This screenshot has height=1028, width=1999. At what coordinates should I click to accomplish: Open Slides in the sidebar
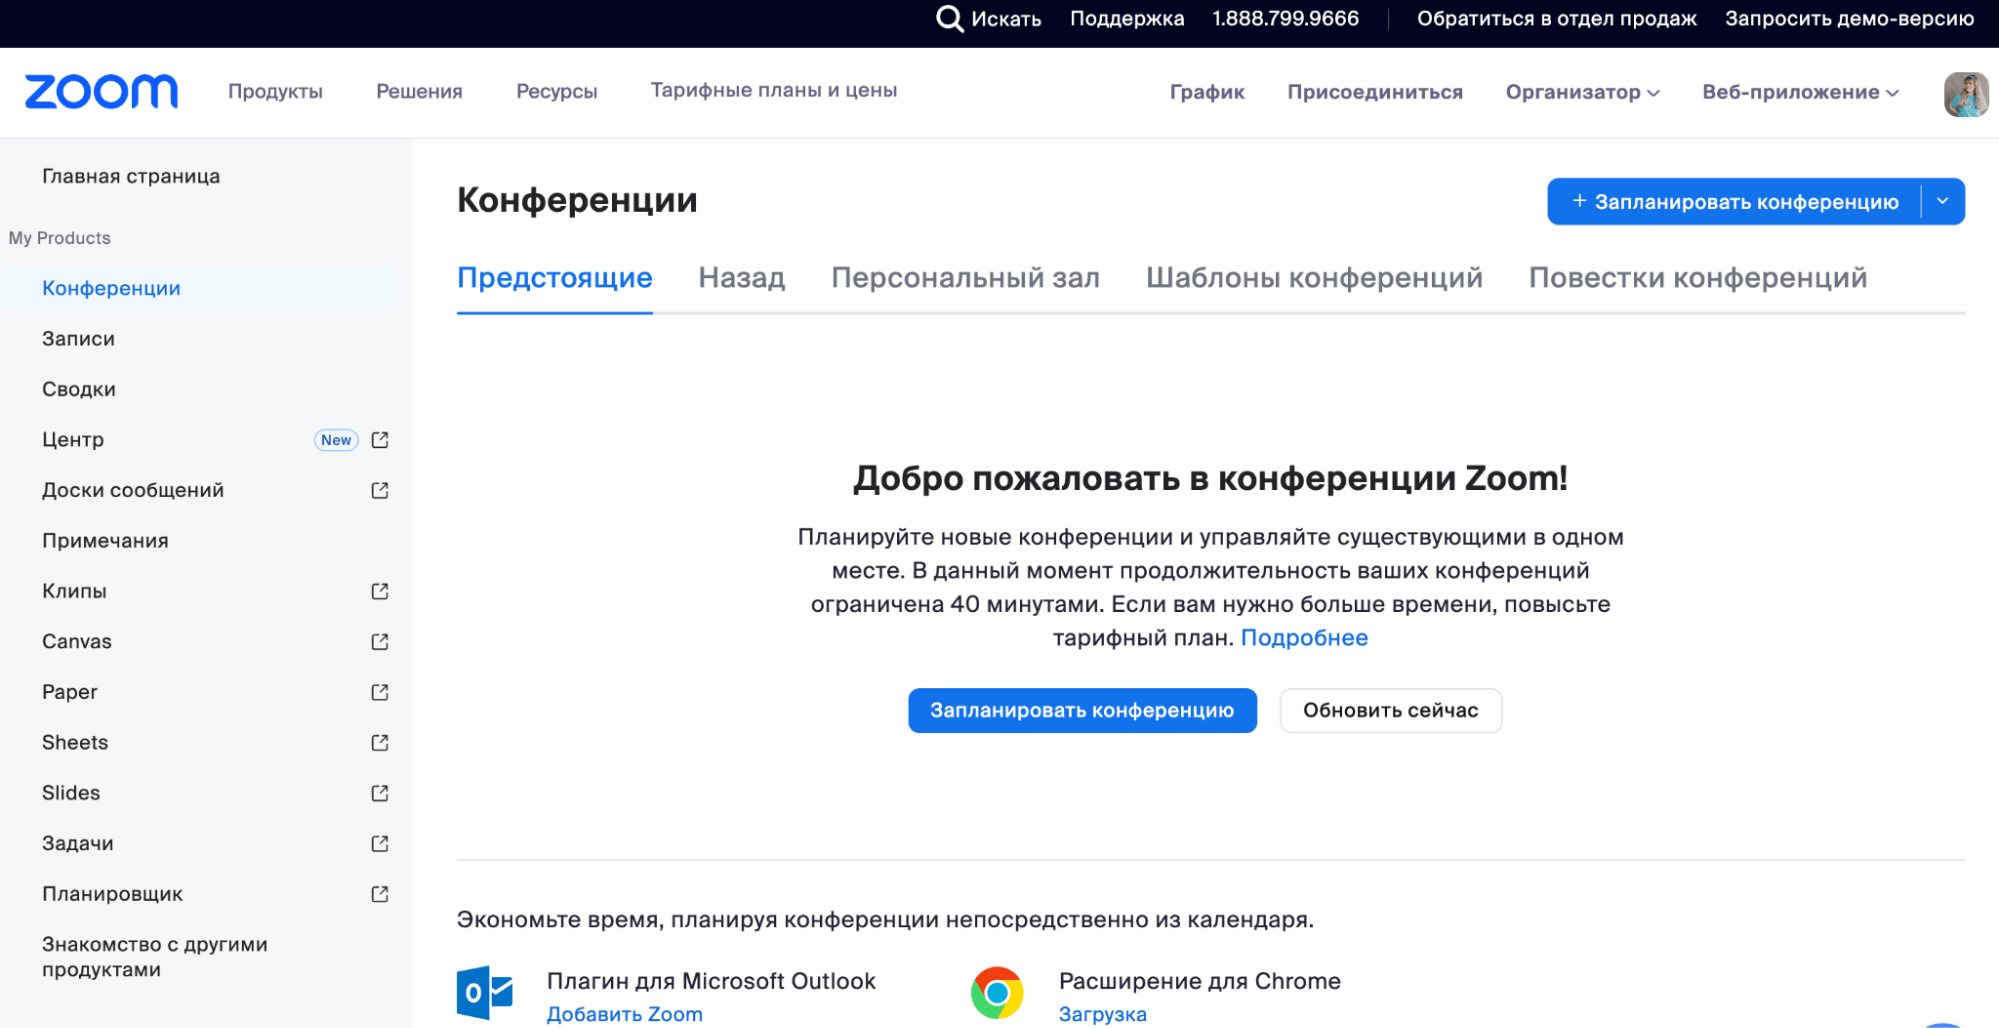[71, 793]
